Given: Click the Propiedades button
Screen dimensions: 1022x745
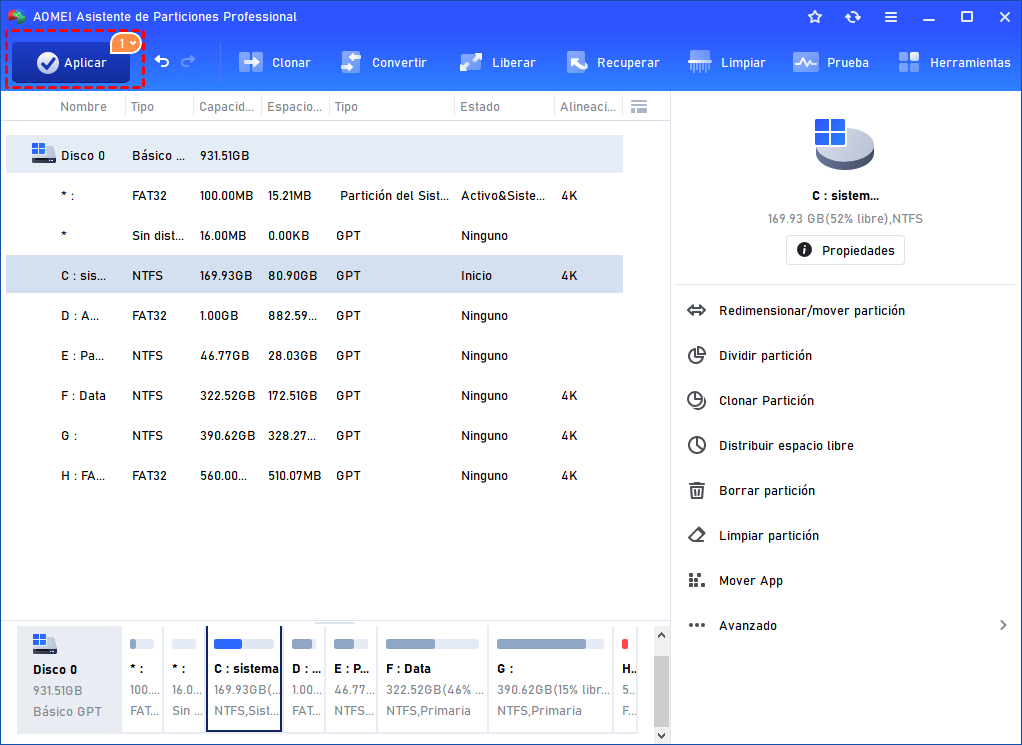Looking at the screenshot, I should tap(845, 250).
